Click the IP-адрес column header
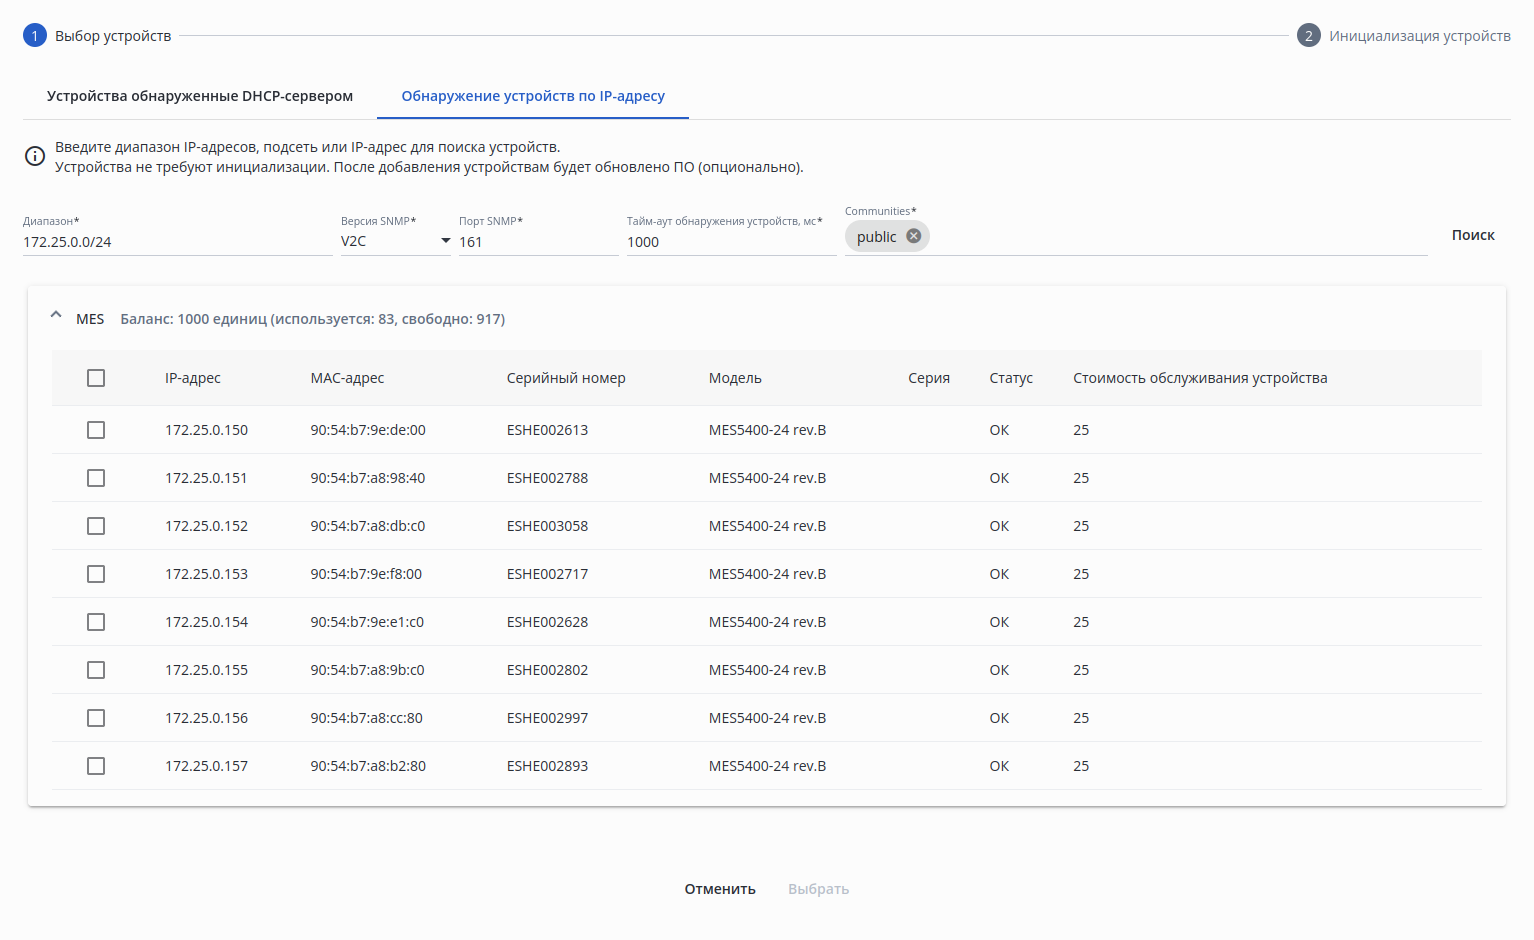1534x940 pixels. pos(193,378)
